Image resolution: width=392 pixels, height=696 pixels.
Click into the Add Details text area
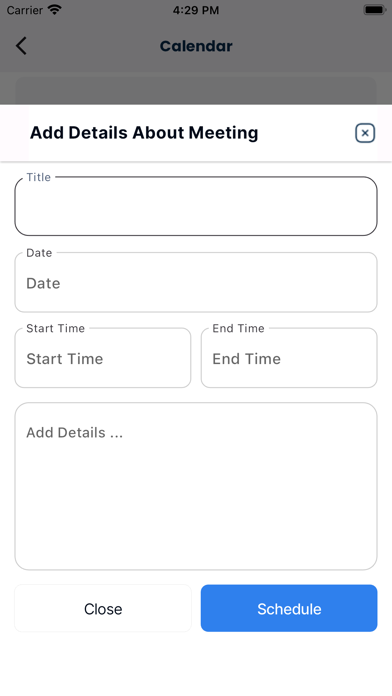196,486
